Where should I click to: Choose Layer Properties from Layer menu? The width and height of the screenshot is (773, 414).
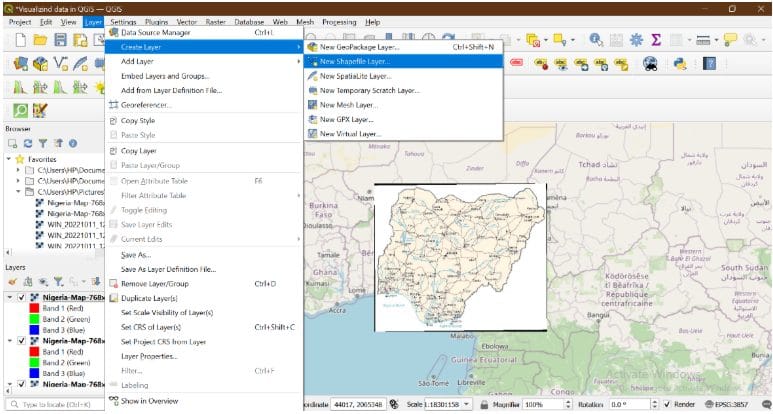(149, 355)
